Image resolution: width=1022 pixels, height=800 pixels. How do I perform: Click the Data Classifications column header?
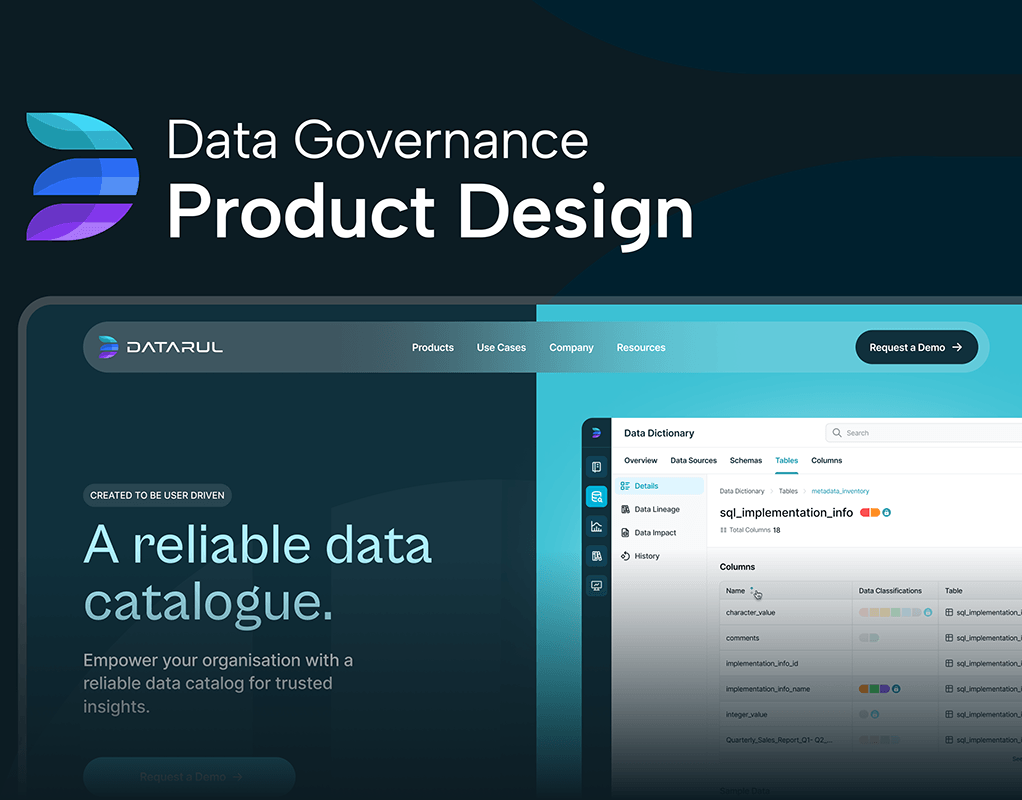pos(890,591)
